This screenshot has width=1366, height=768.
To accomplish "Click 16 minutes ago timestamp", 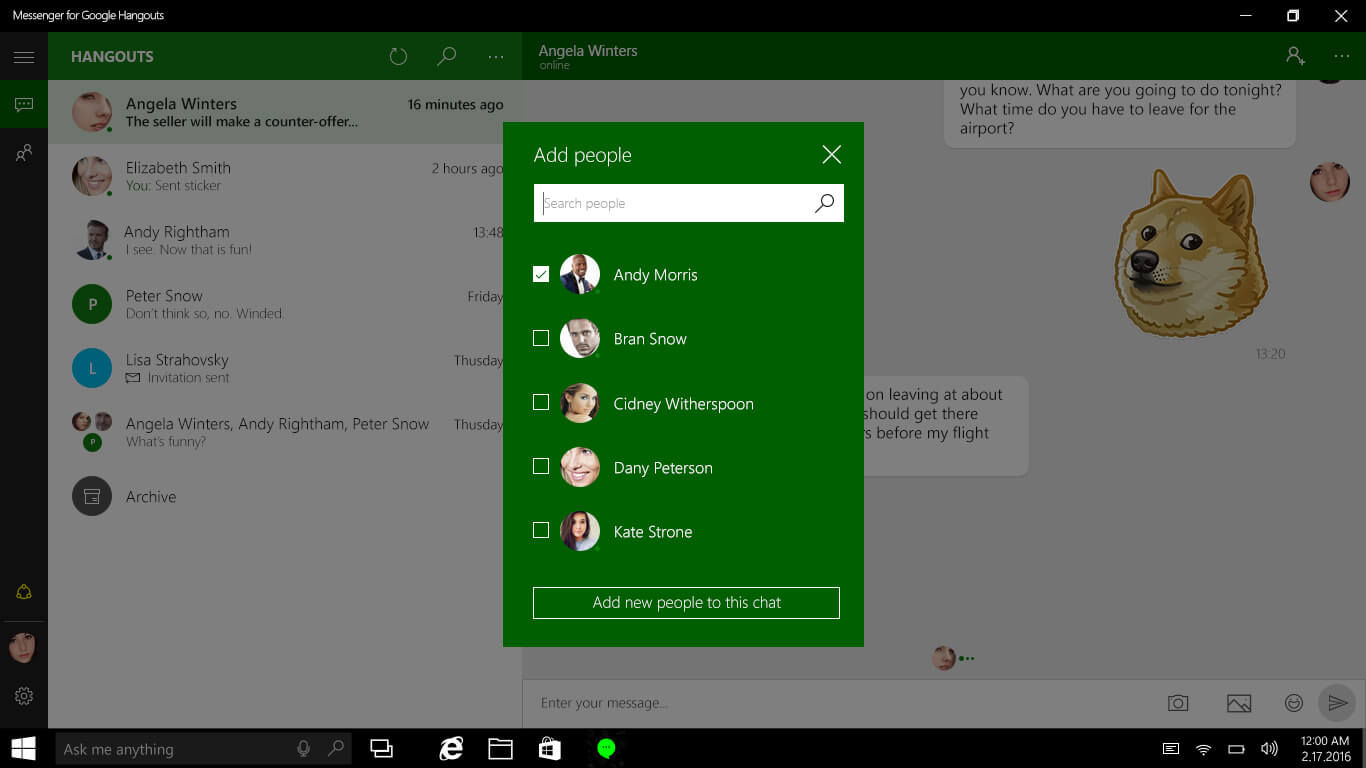I will tap(455, 104).
